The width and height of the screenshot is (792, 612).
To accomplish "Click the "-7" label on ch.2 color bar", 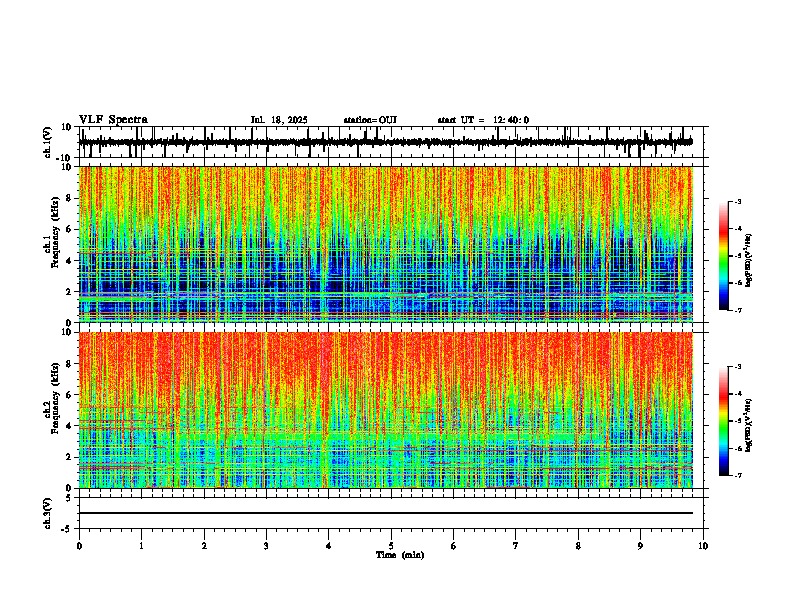I will pos(737,475).
